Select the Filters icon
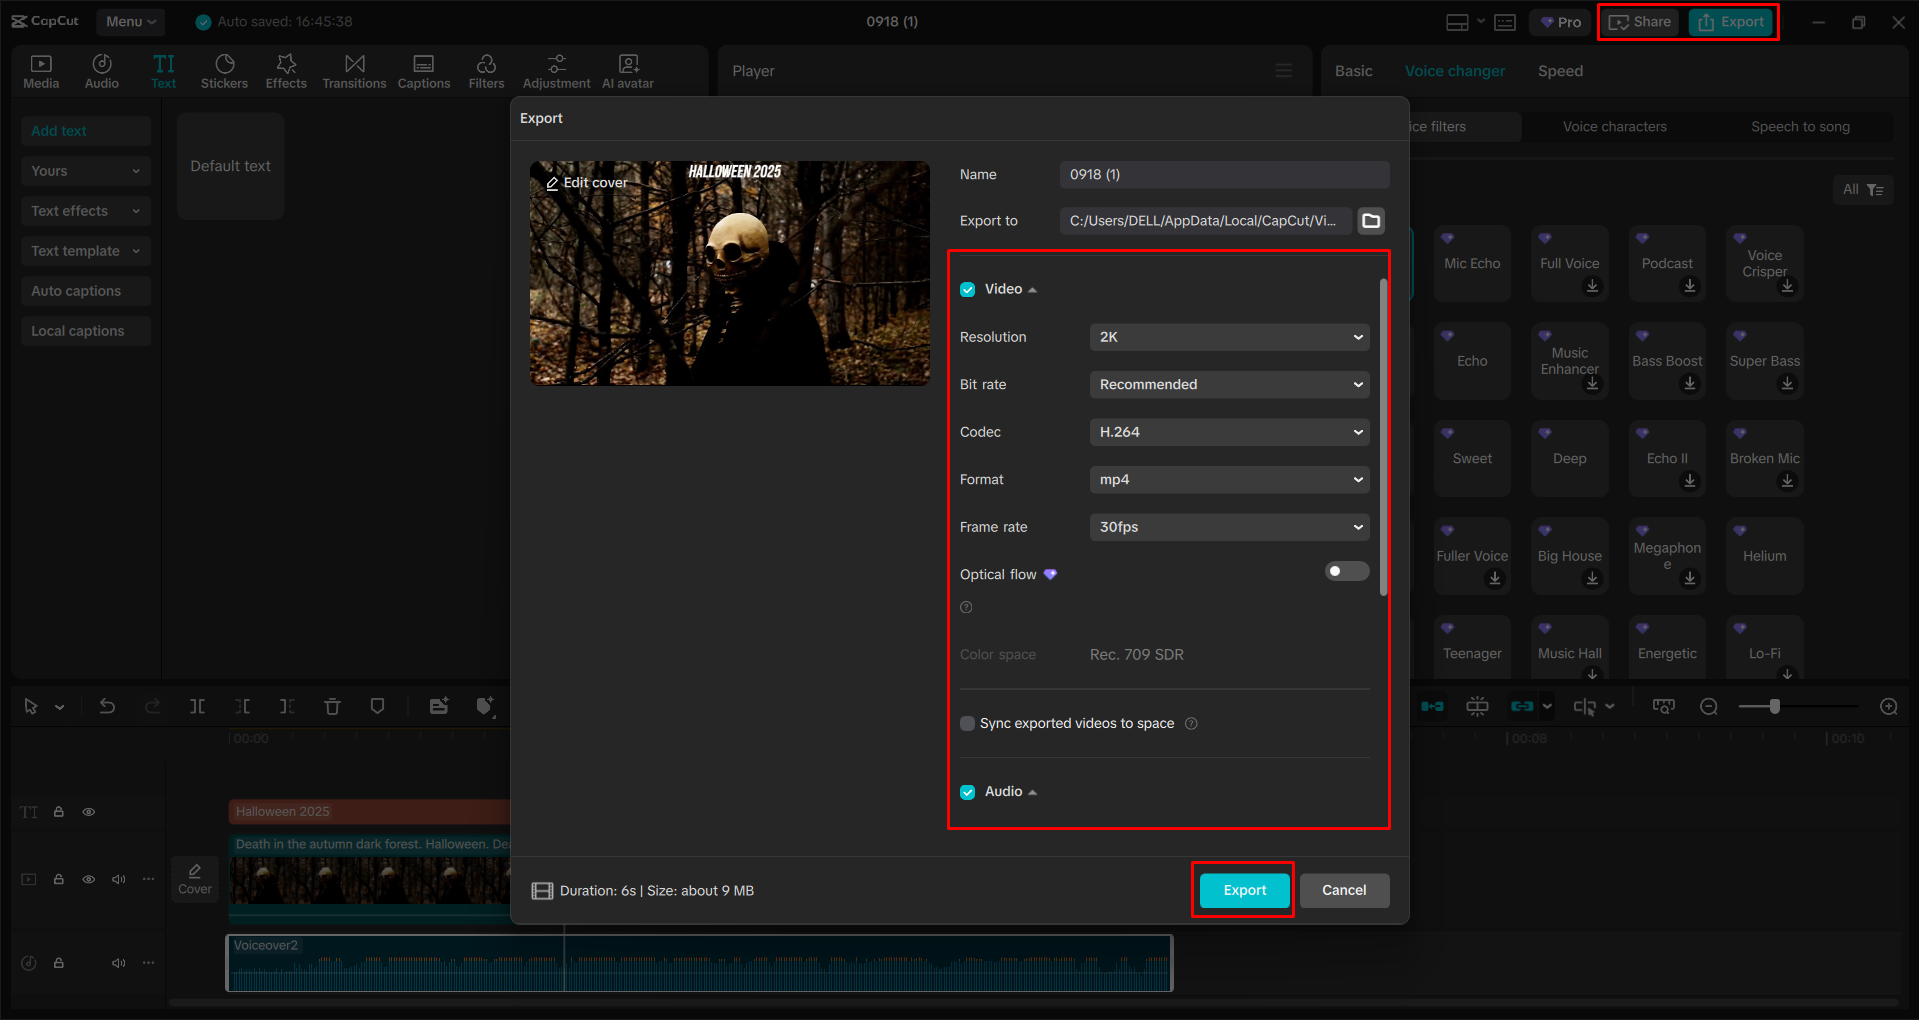The height and width of the screenshot is (1020, 1919). [x=486, y=70]
